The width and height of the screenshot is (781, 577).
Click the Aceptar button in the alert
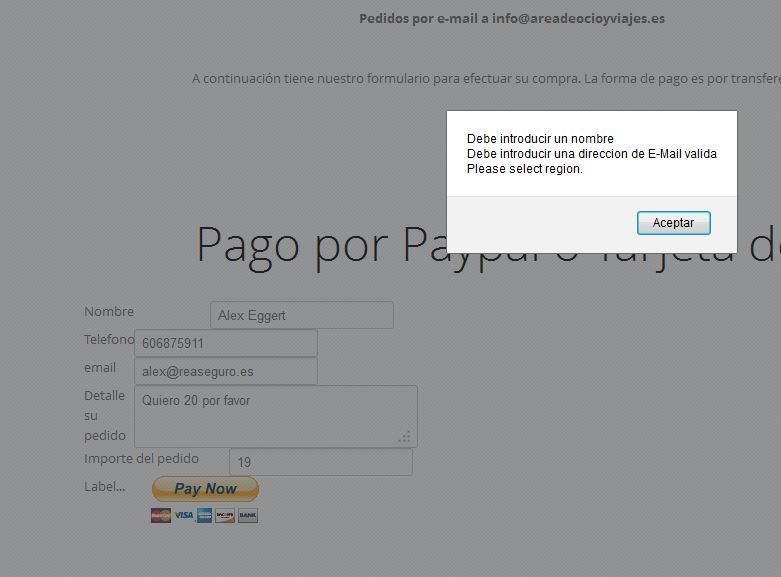click(x=673, y=223)
